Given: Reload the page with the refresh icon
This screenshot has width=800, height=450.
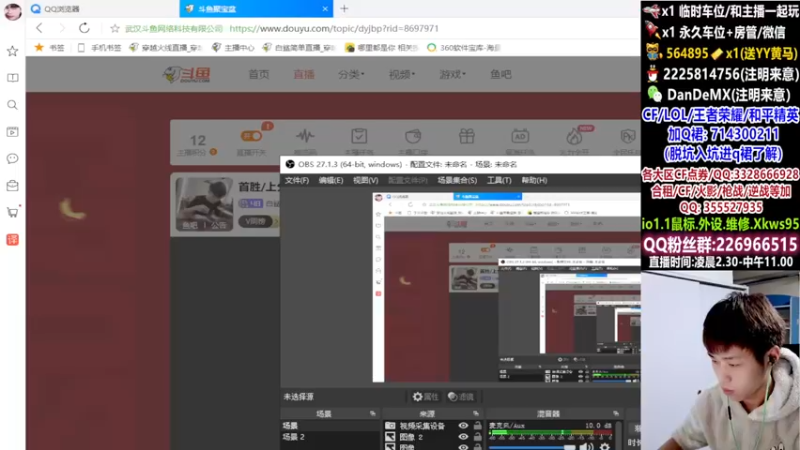Looking at the screenshot, I should tap(84, 28).
